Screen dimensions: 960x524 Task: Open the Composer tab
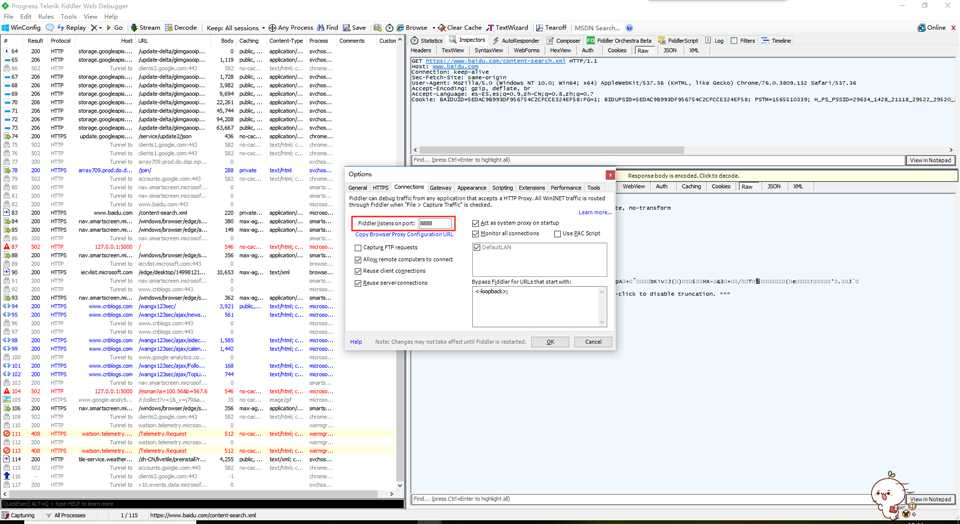click(563, 40)
